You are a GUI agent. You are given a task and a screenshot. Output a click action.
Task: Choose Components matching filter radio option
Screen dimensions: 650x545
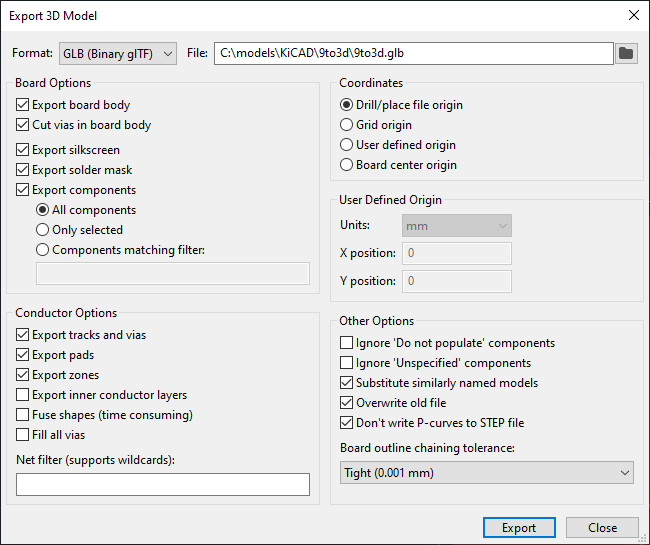tap(43, 250)
